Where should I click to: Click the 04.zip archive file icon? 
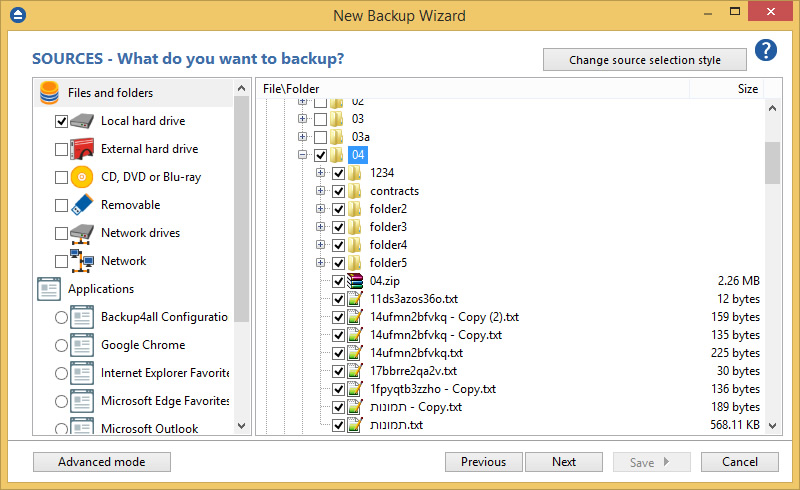pos(354,281)
